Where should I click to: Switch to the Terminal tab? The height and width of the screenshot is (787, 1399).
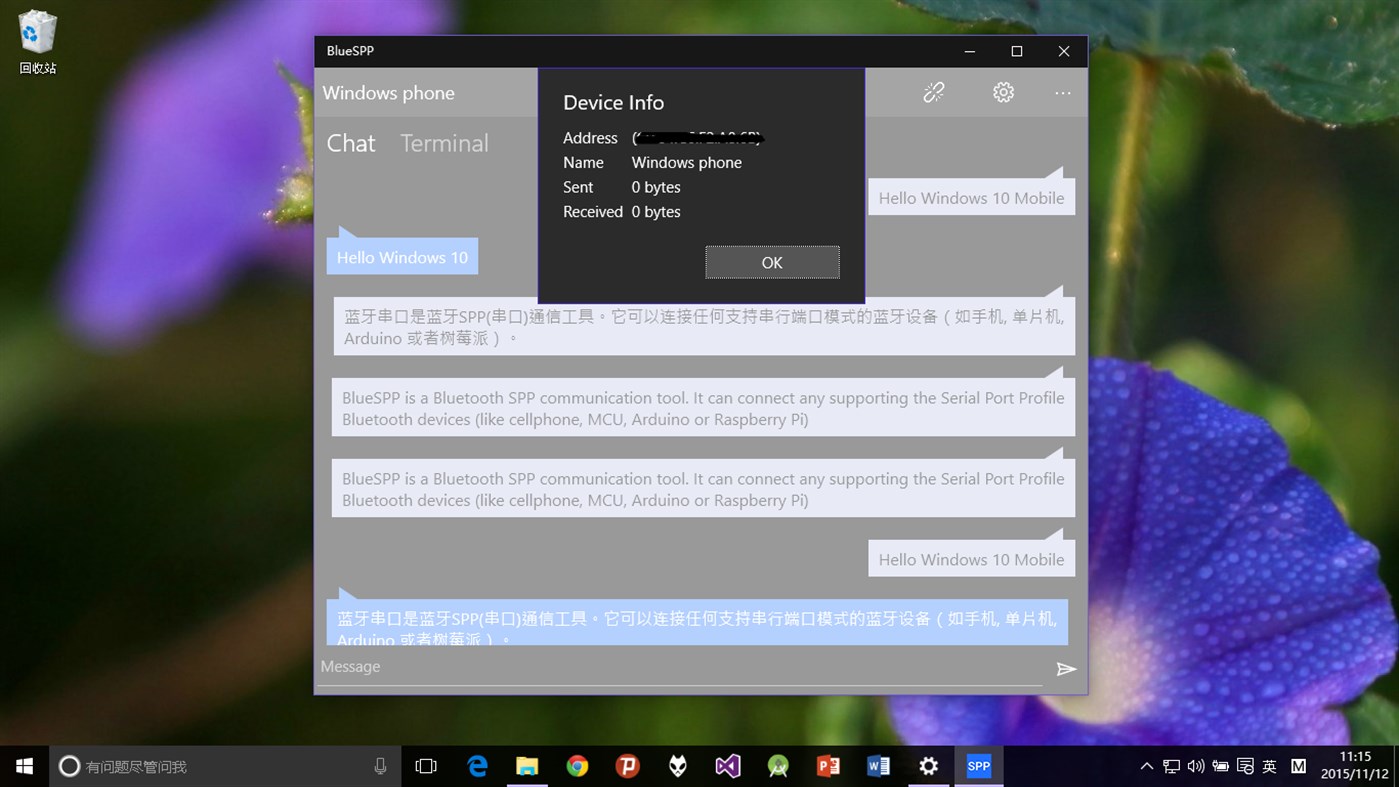coord(444,143)
